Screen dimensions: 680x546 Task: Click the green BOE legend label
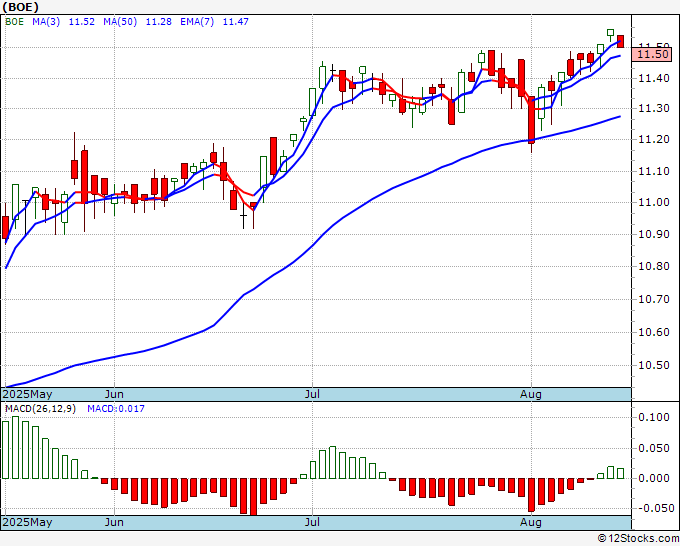pos(14,22)
